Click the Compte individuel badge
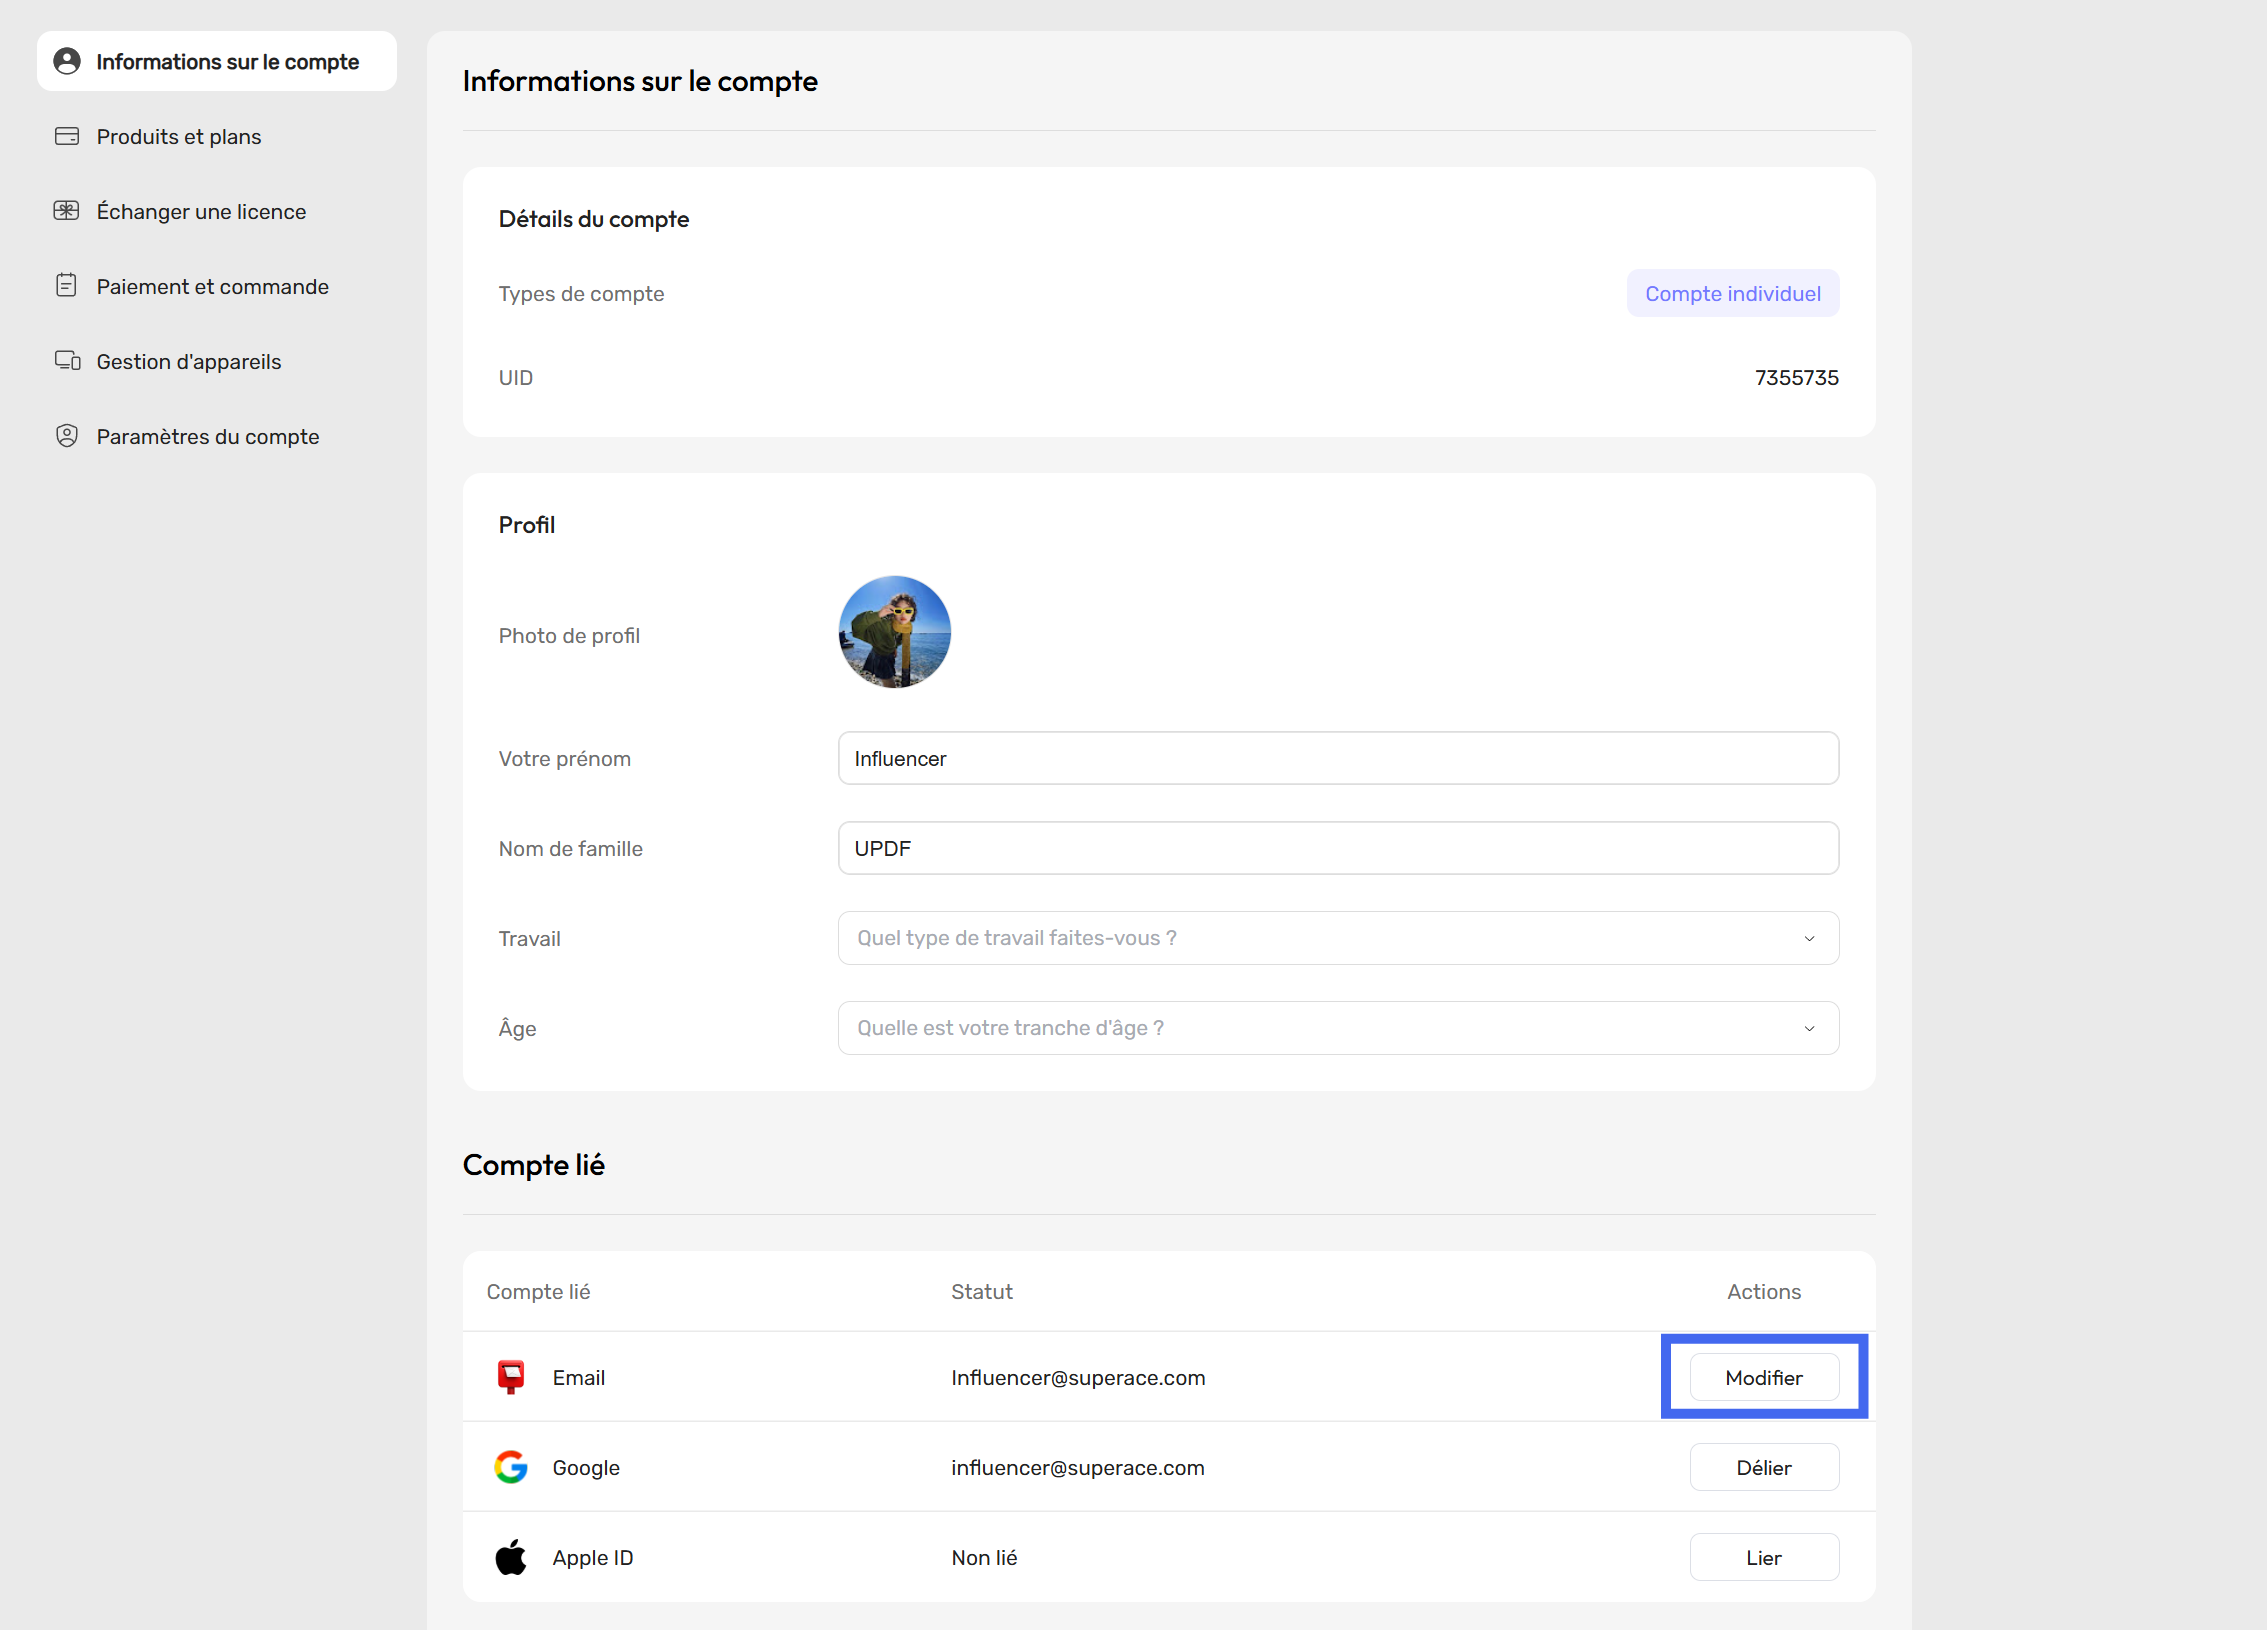 click(x=1733, y=293)
